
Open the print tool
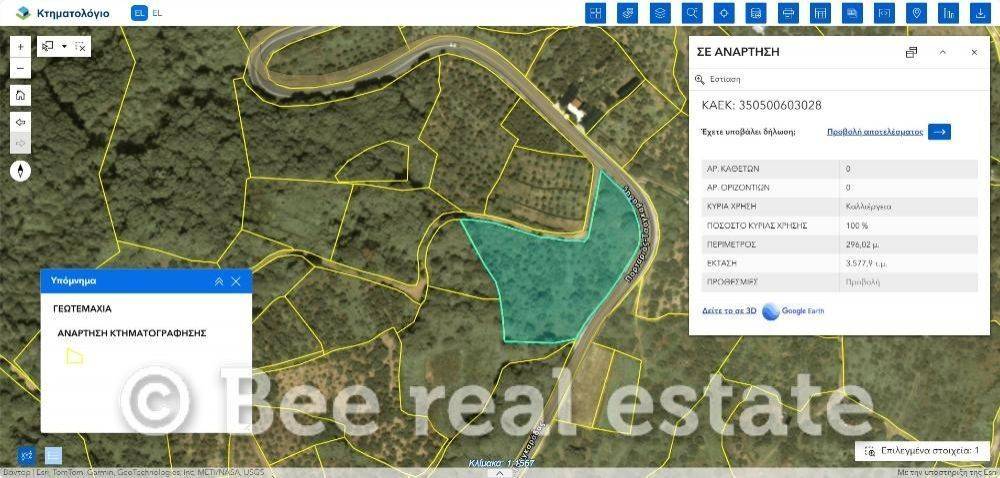click(788, 13)
